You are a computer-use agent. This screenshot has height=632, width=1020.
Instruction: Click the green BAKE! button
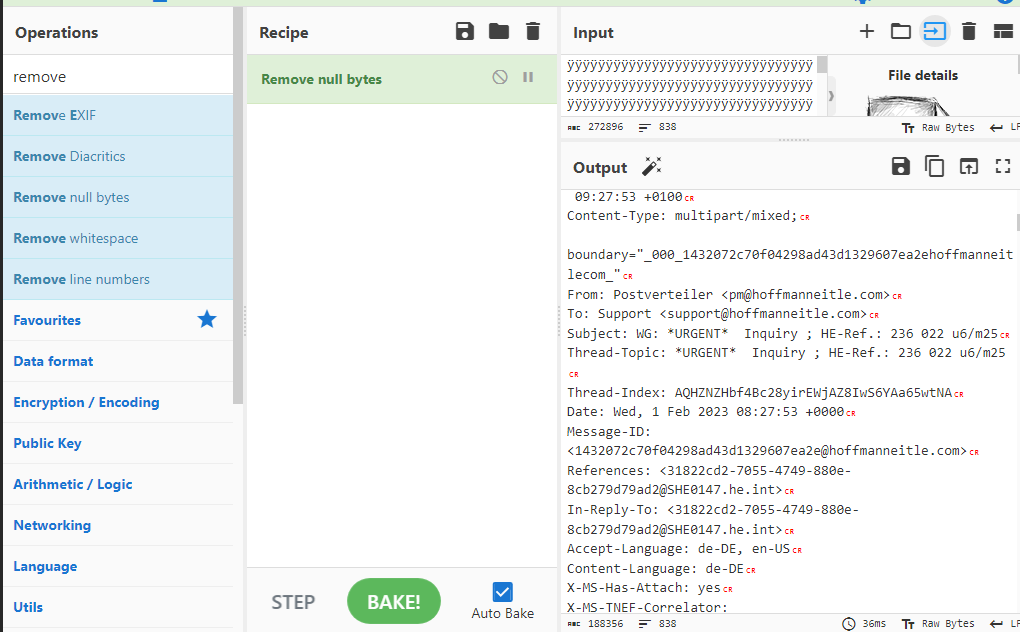pos(393,601)
